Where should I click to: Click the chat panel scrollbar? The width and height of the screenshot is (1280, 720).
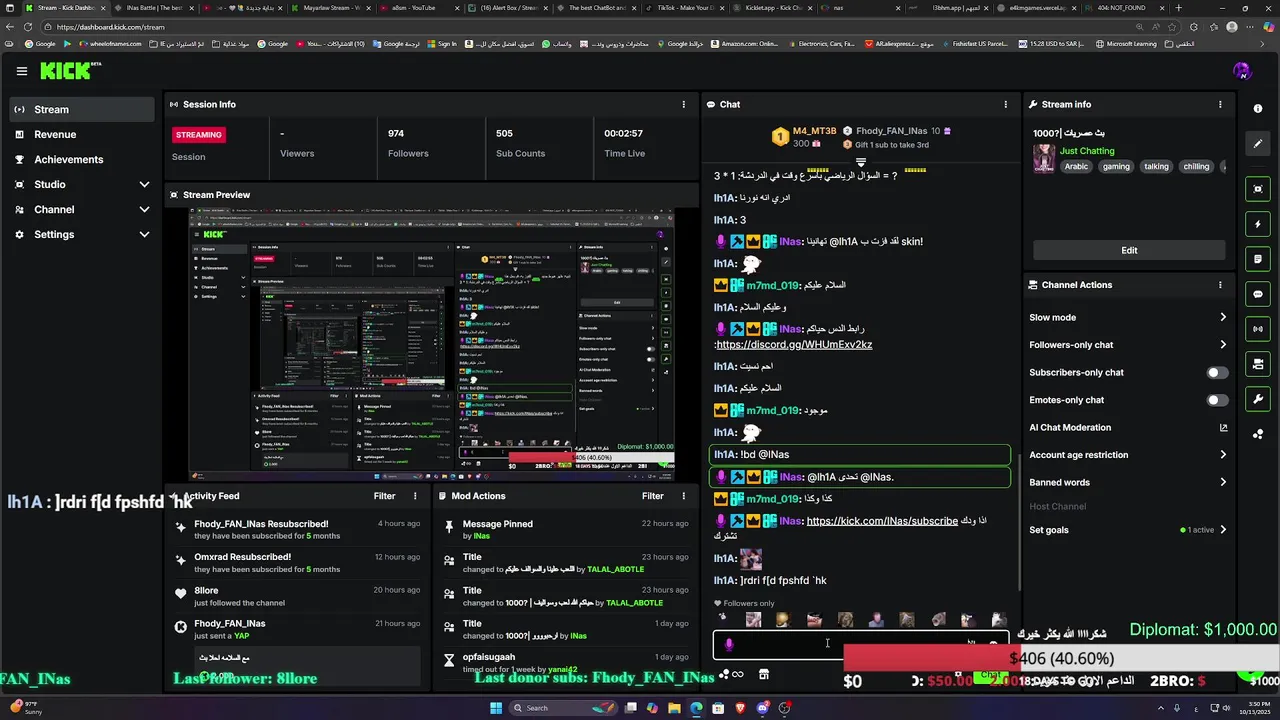coord(1018,520)
